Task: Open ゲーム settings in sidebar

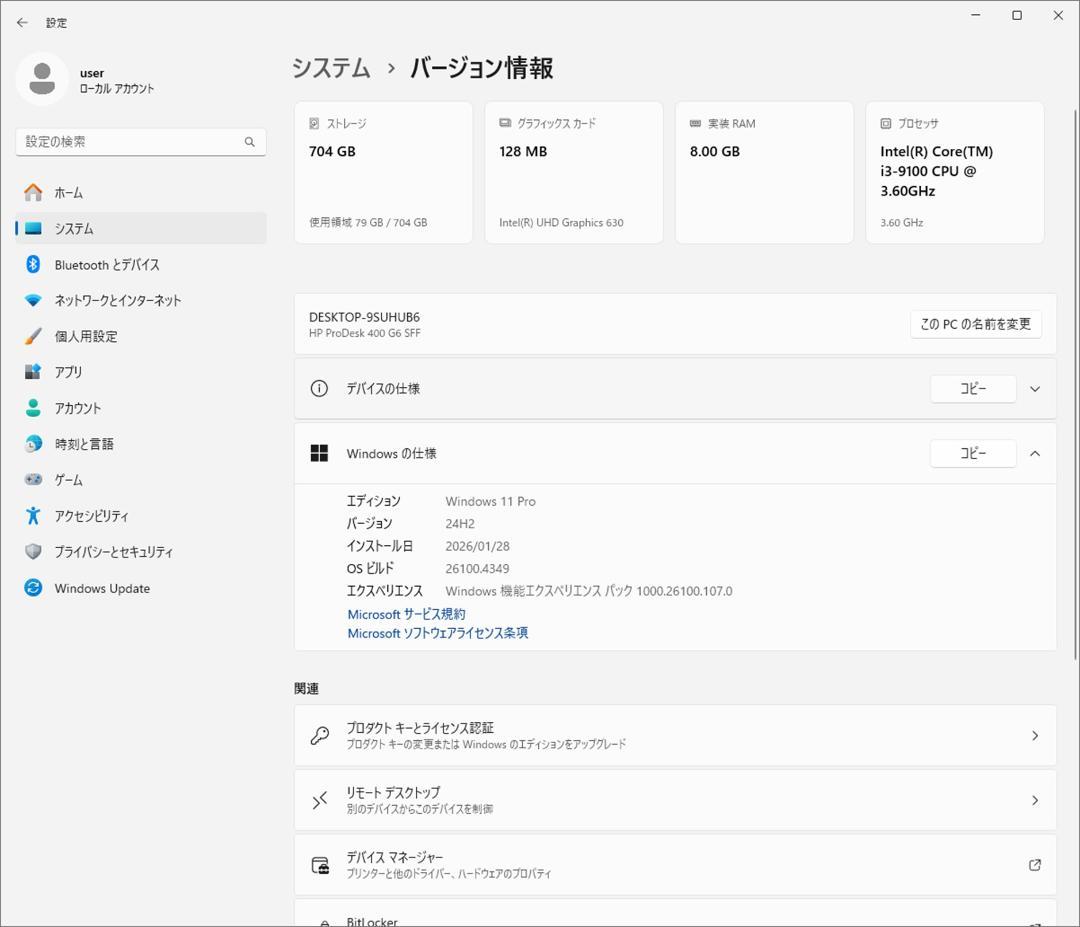Action: pos(141,480)
